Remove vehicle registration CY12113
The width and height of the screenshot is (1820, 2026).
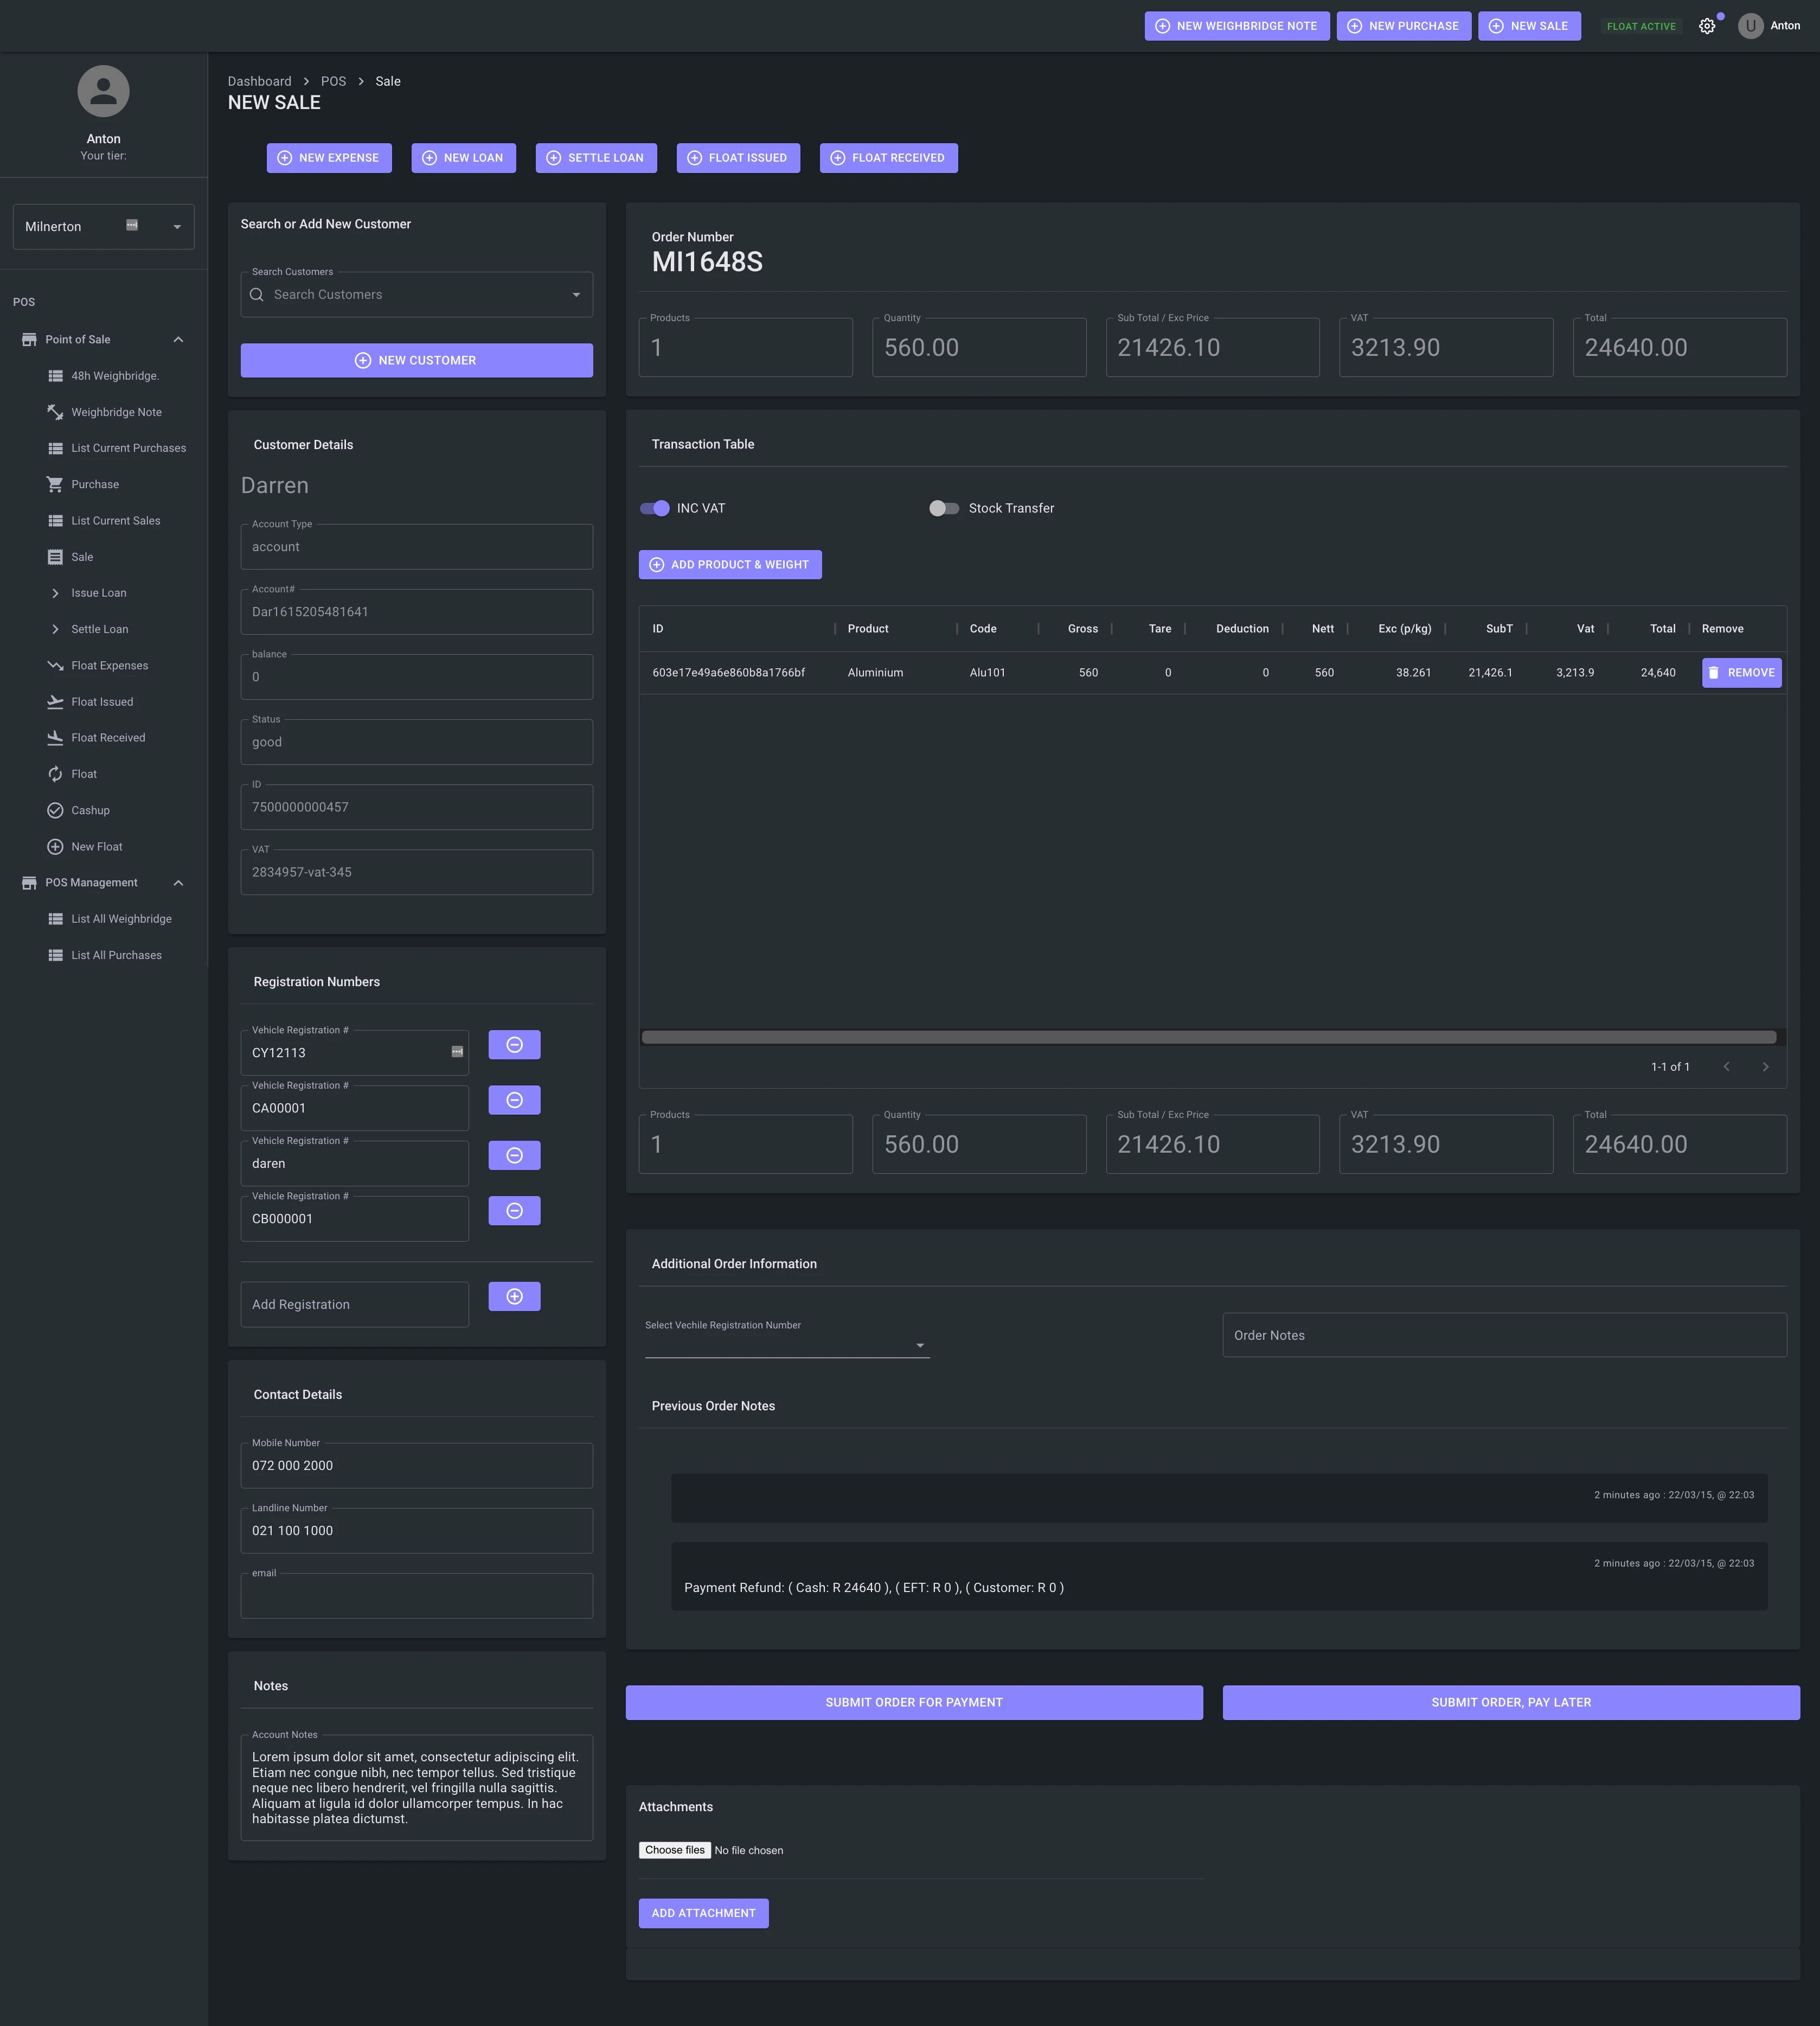tap(514, 1045)
